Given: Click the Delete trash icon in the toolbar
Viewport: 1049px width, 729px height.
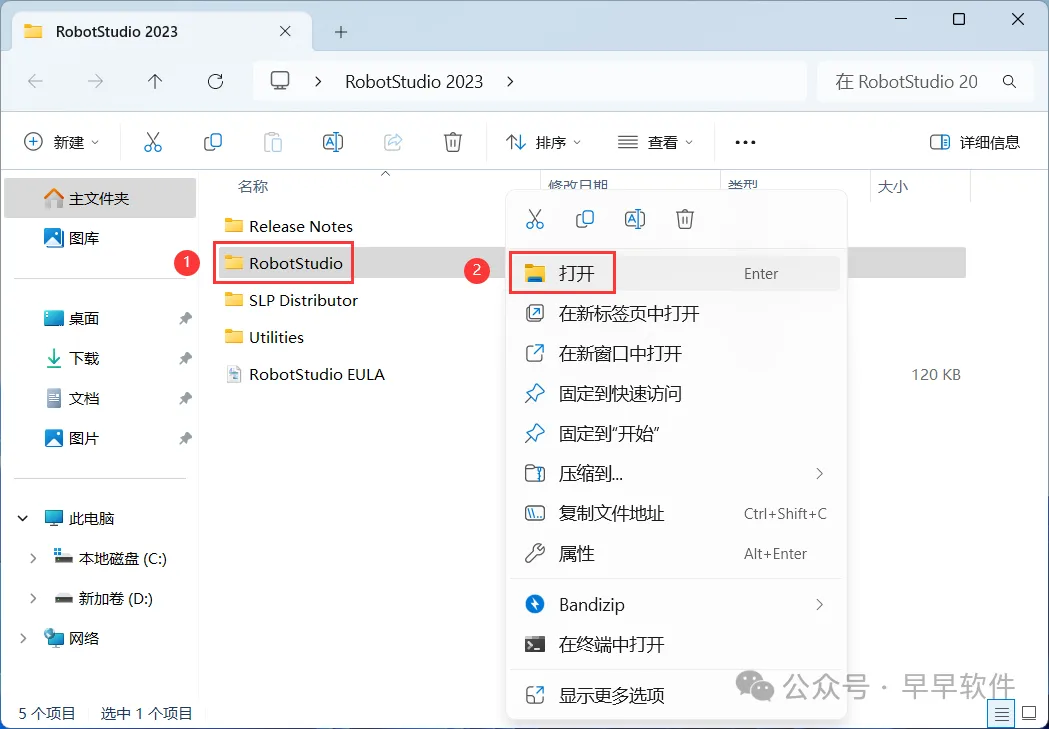Looking at the screenshot, I should pos(453,142).
